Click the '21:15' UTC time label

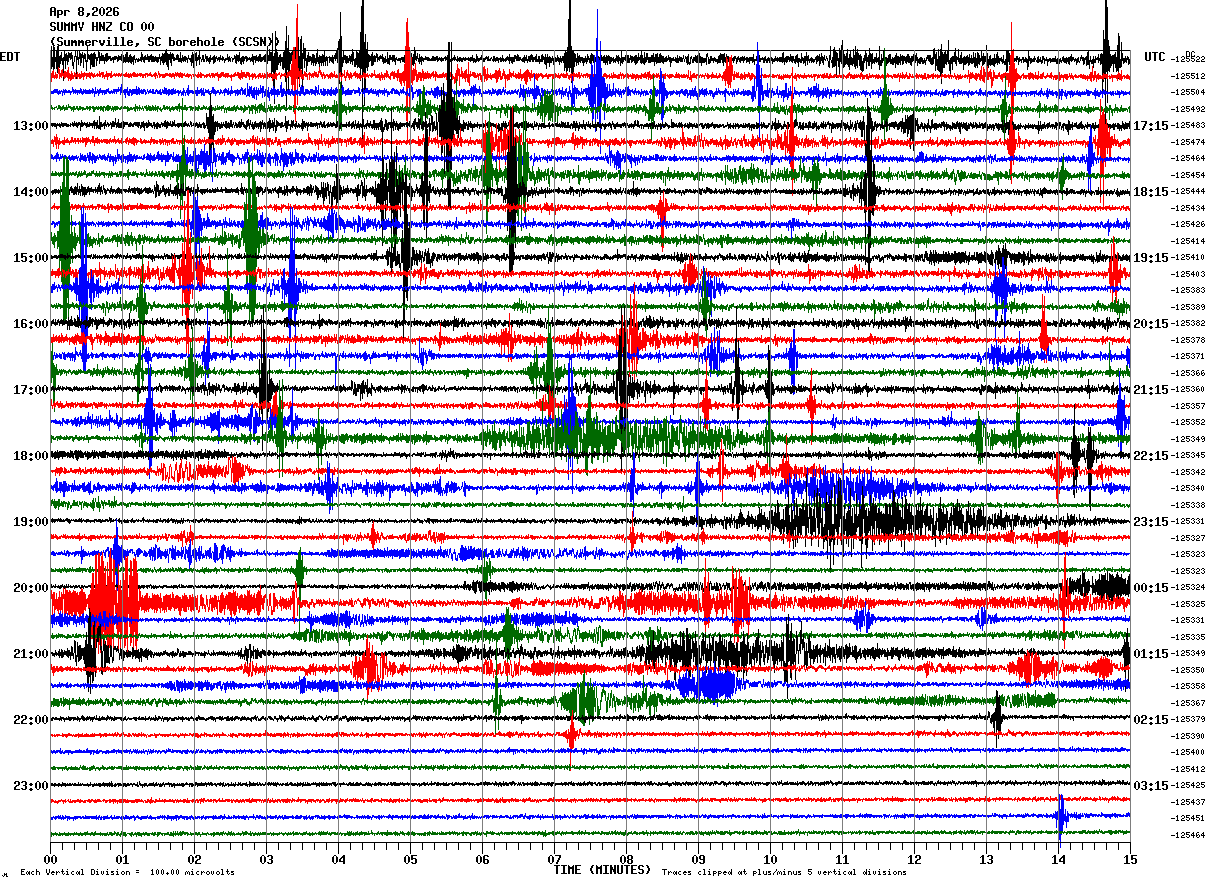point(1150,390)
